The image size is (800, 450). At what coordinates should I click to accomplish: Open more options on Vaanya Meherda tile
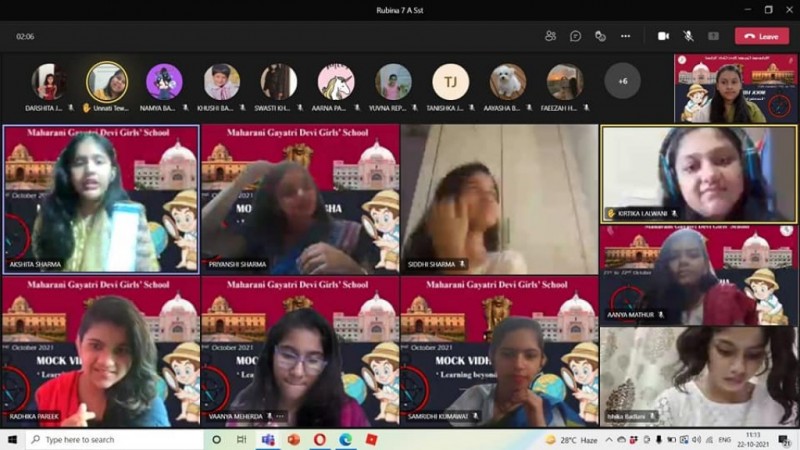pyautogui.click(x=280, y=416)
